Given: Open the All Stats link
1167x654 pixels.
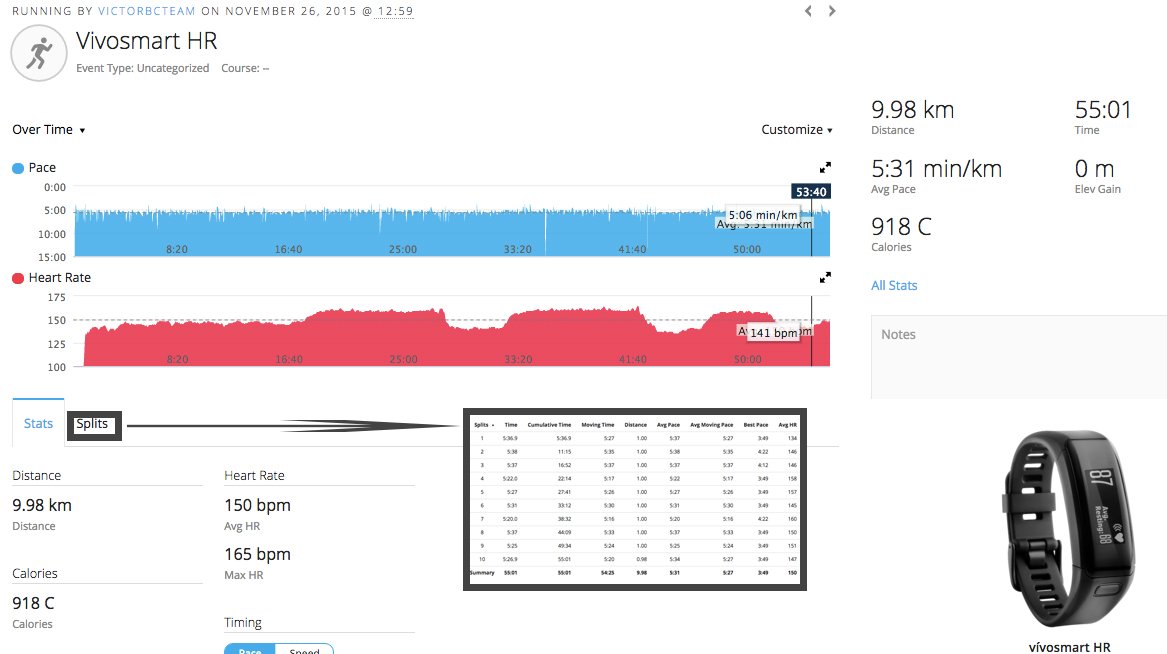Looking at the screenshot, I should click(x=894, y=286).
